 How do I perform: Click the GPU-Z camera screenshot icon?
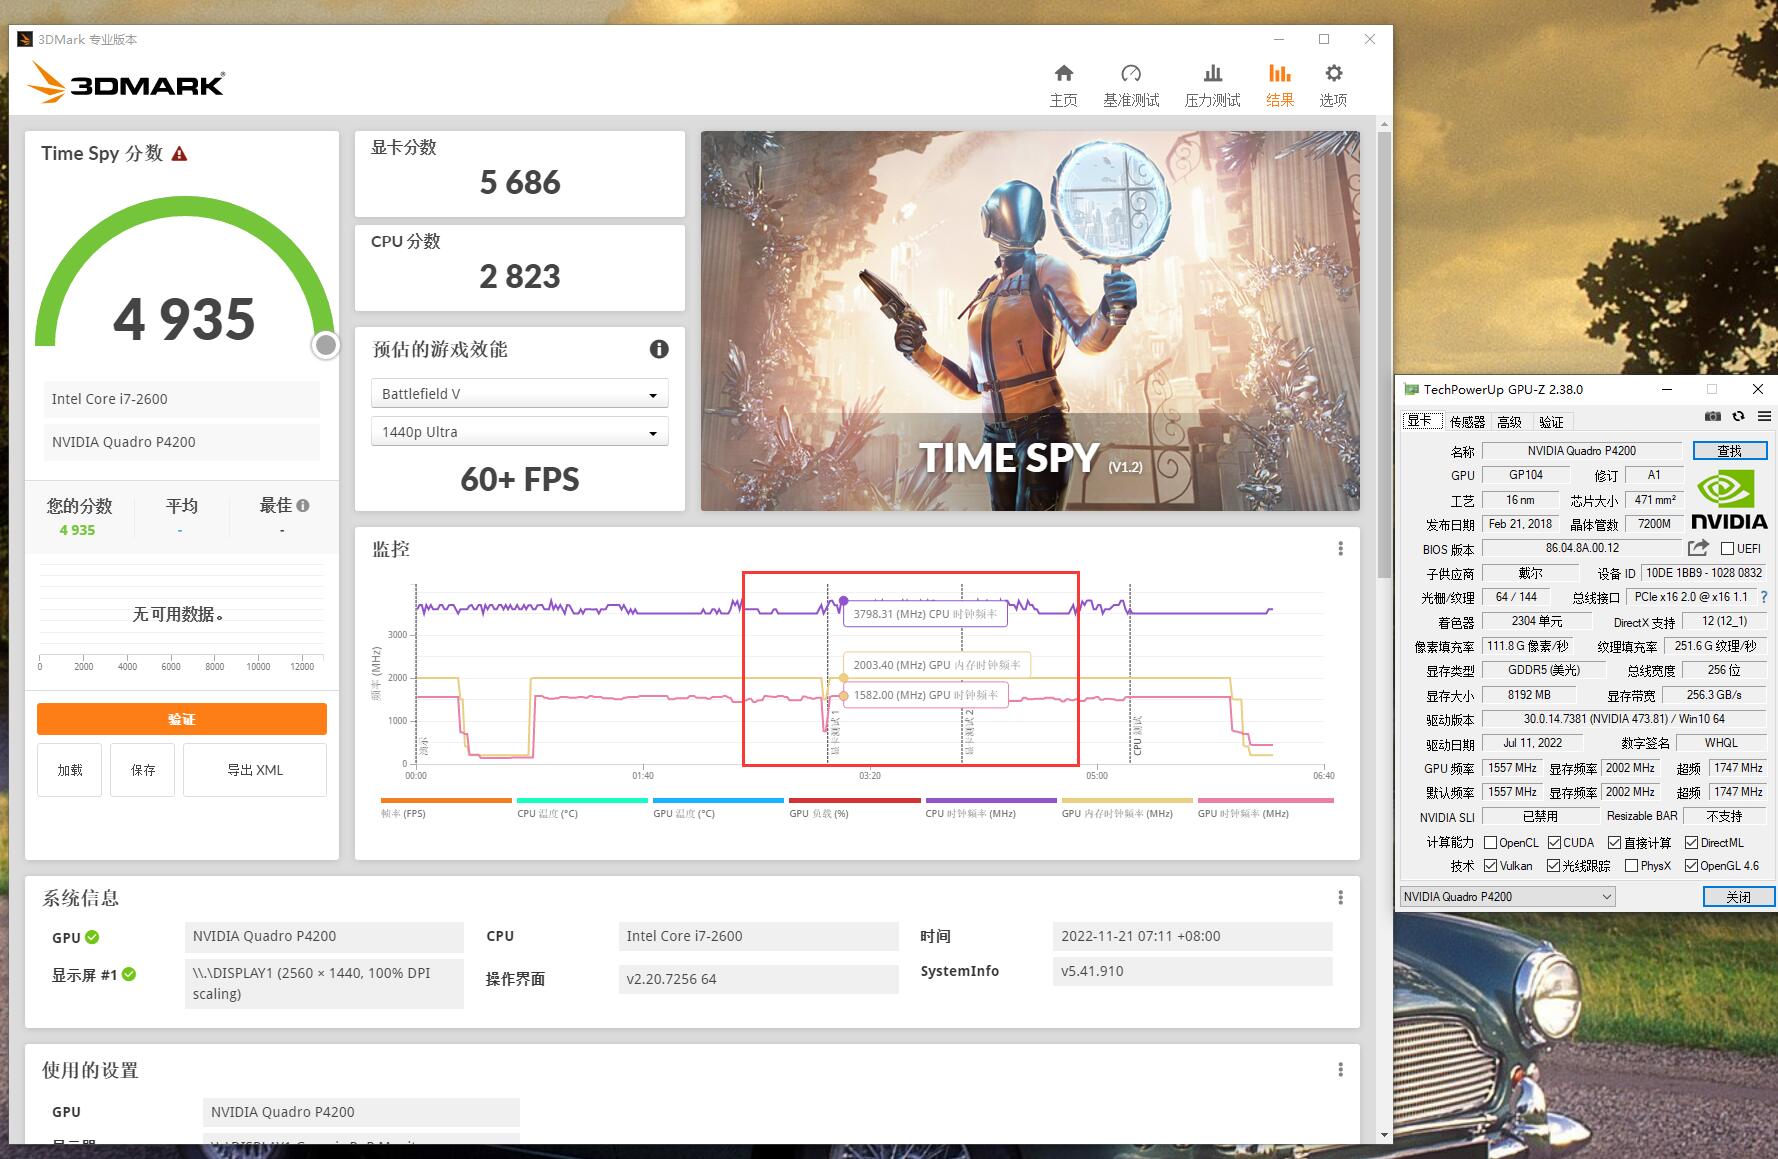(1713, 416)
